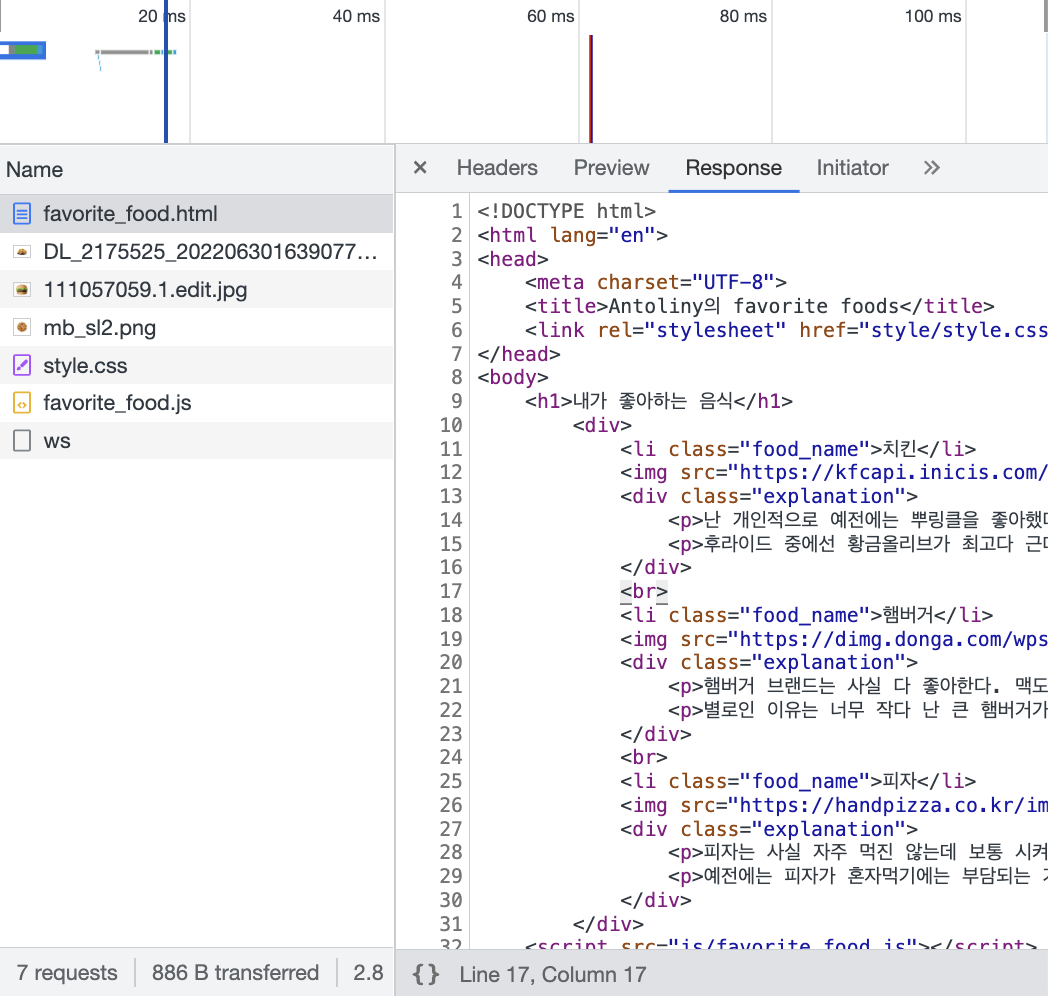
Task: Click the pretty print braces icon
Action: click(x=426, y=974)
